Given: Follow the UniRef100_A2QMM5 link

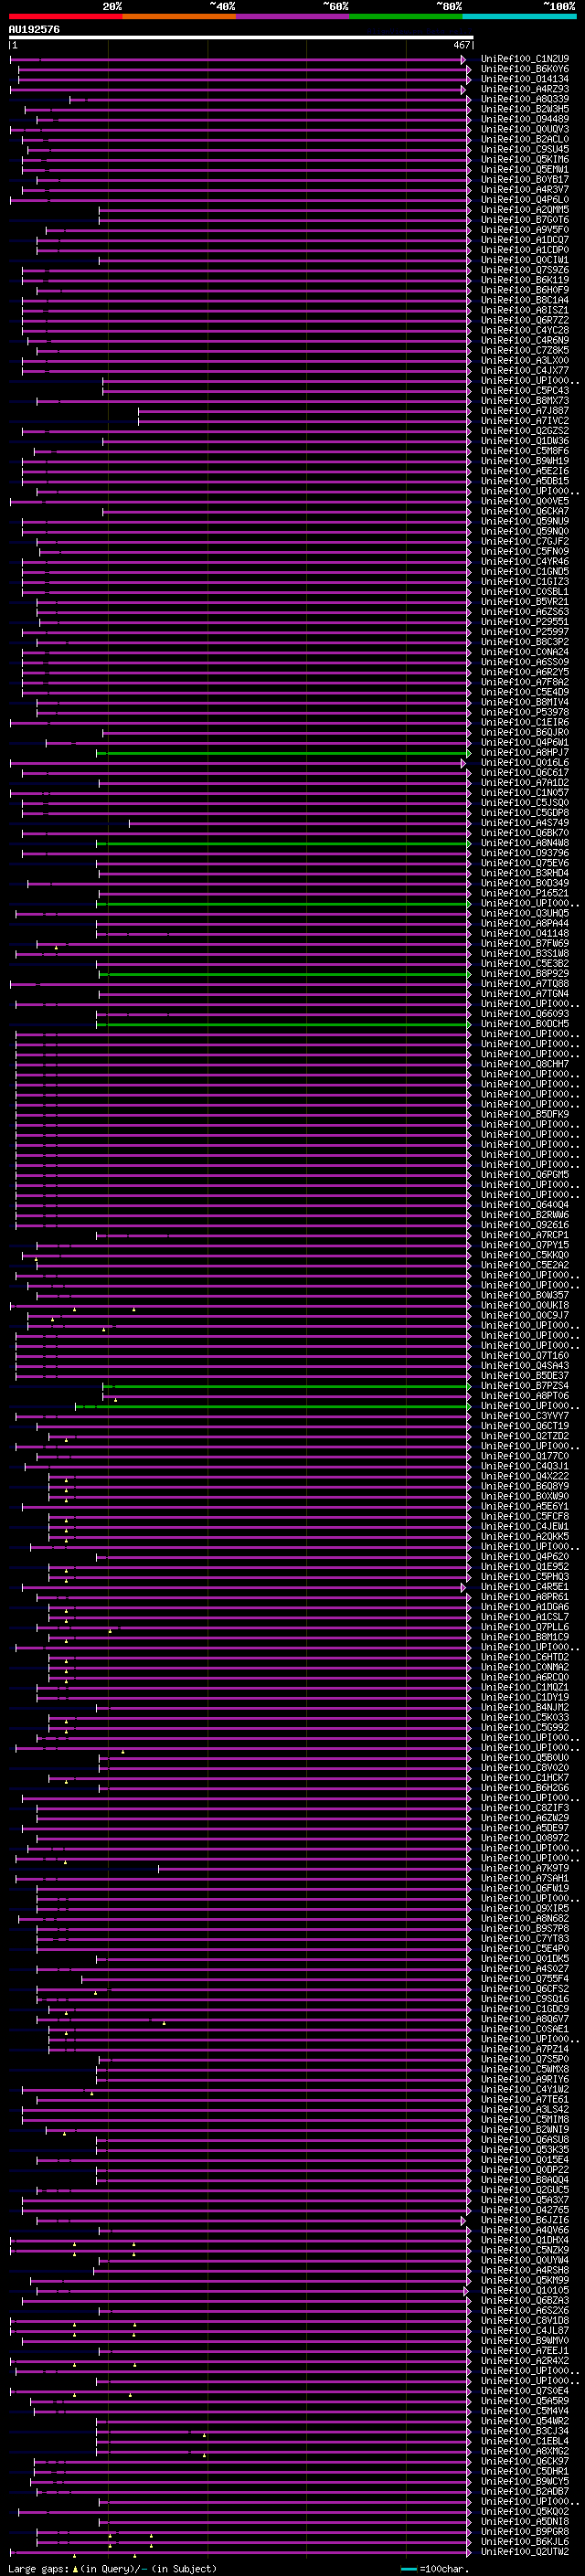Looking at the screenshot, I should [525, 210].
